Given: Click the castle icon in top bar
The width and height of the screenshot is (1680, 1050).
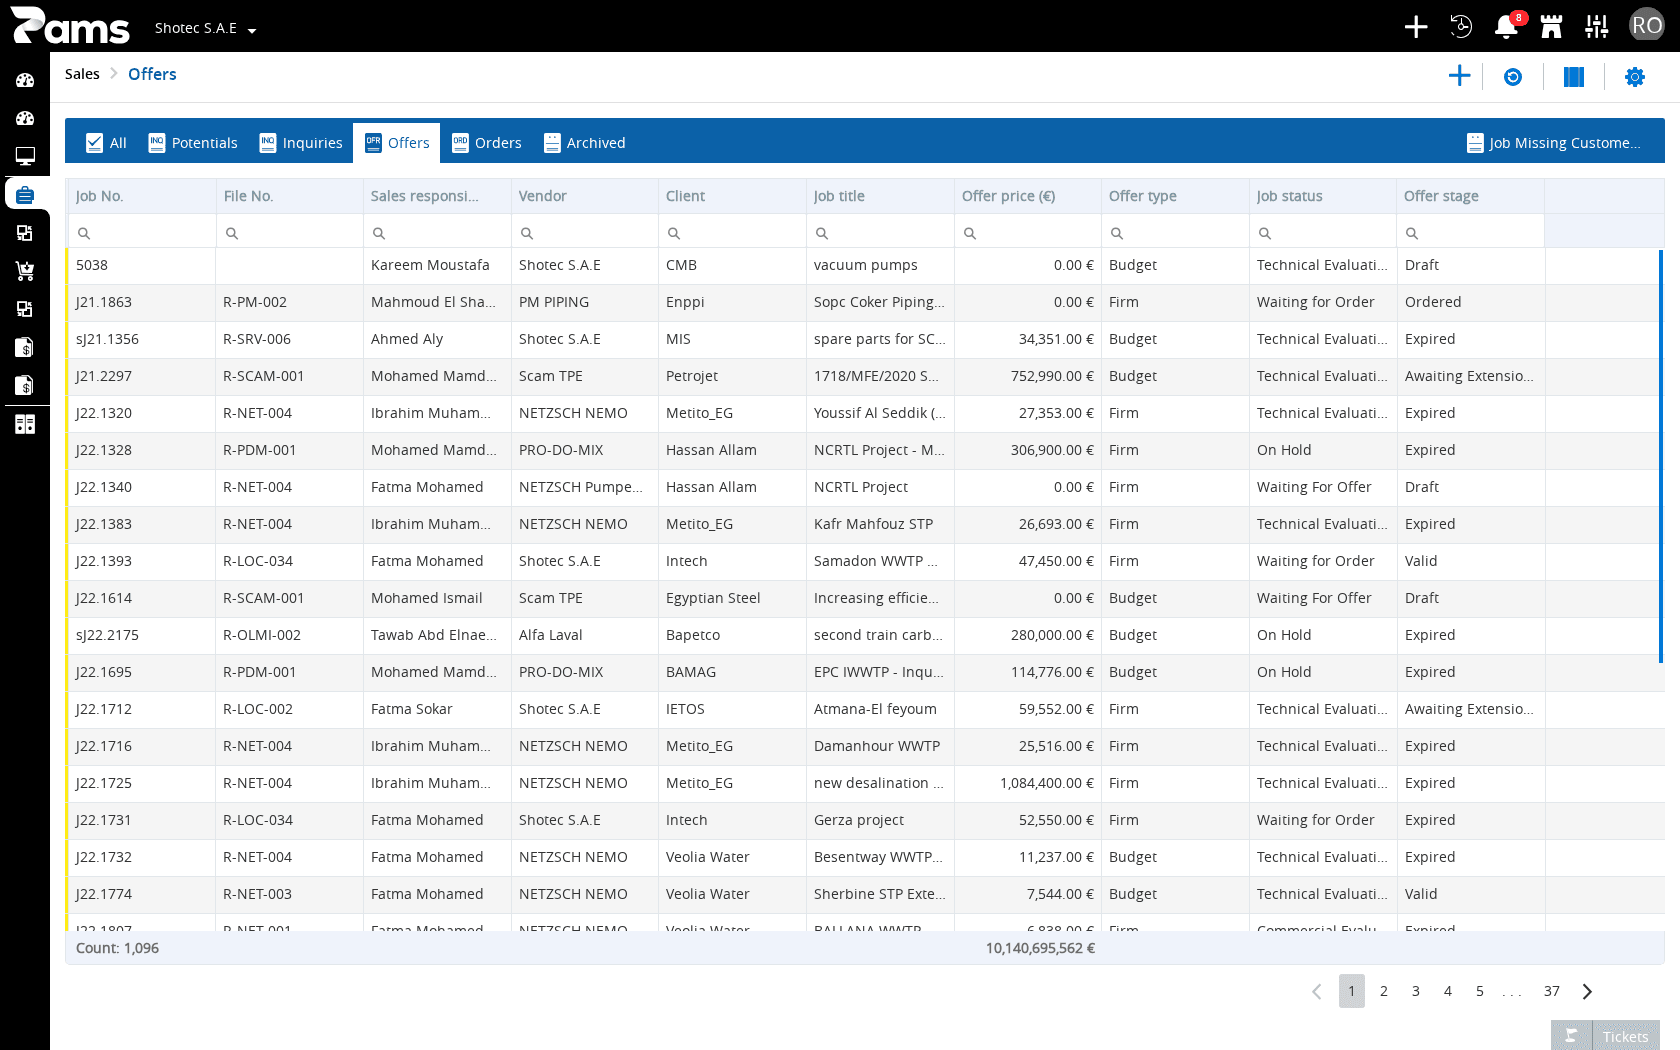Looking at the screenshot, I should pos(1551,27).
